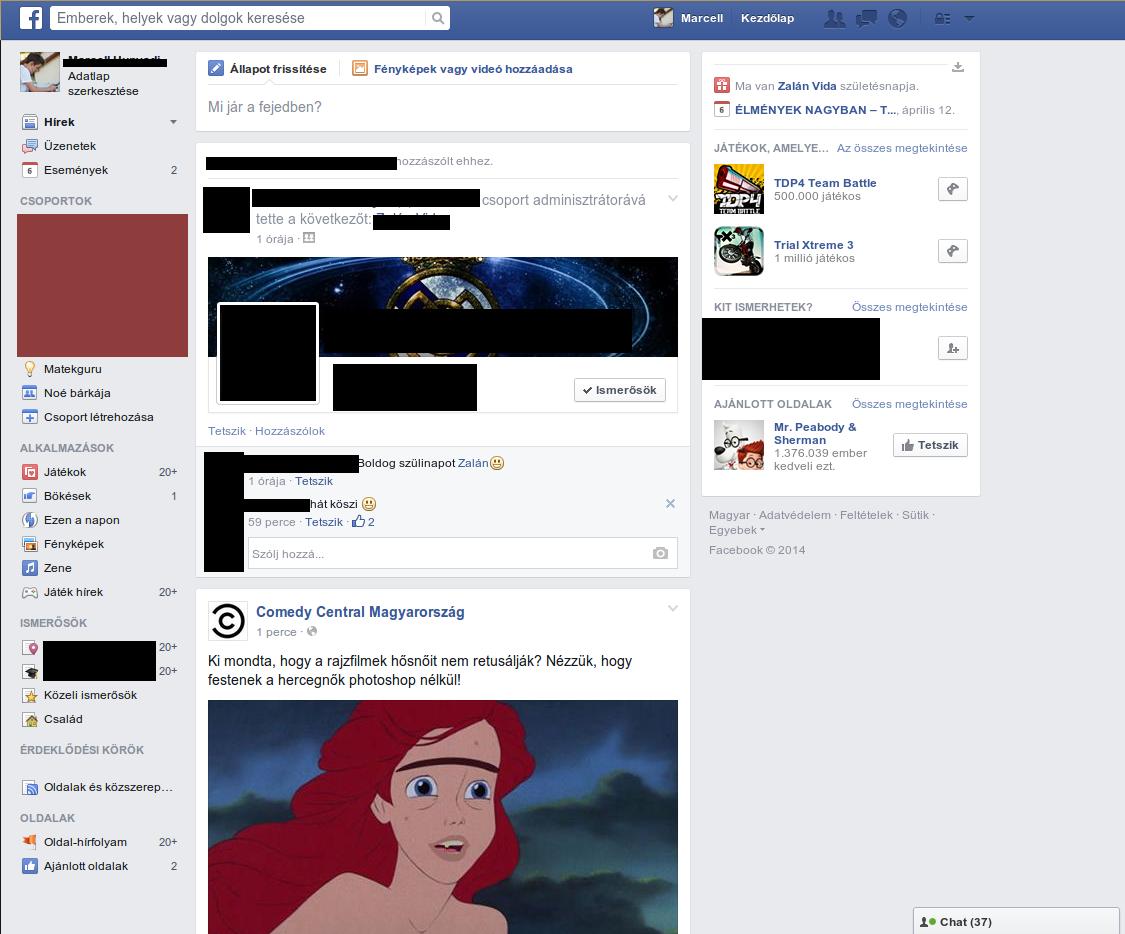
Task: Open Üzenetek messages in sidebar
Action: (x=70, y=146)
